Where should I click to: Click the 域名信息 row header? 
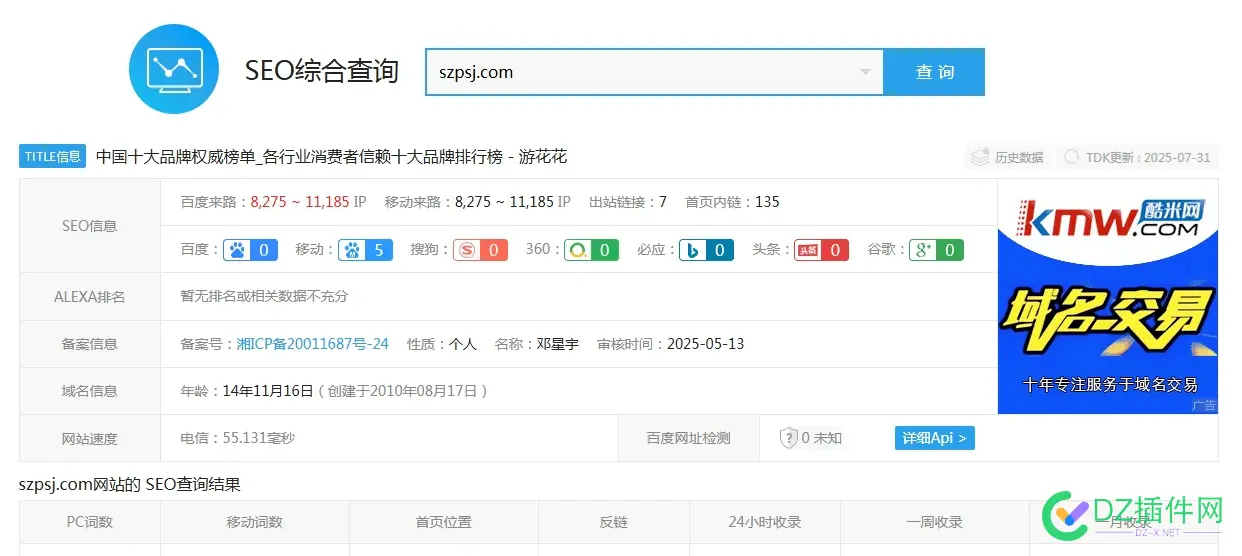[90, 391]
